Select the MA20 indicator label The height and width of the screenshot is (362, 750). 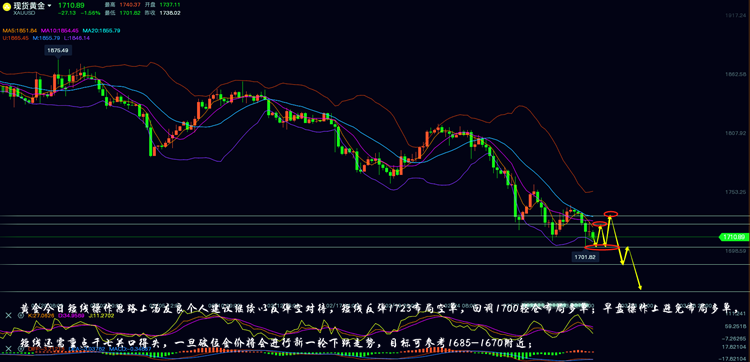[101, 30]
